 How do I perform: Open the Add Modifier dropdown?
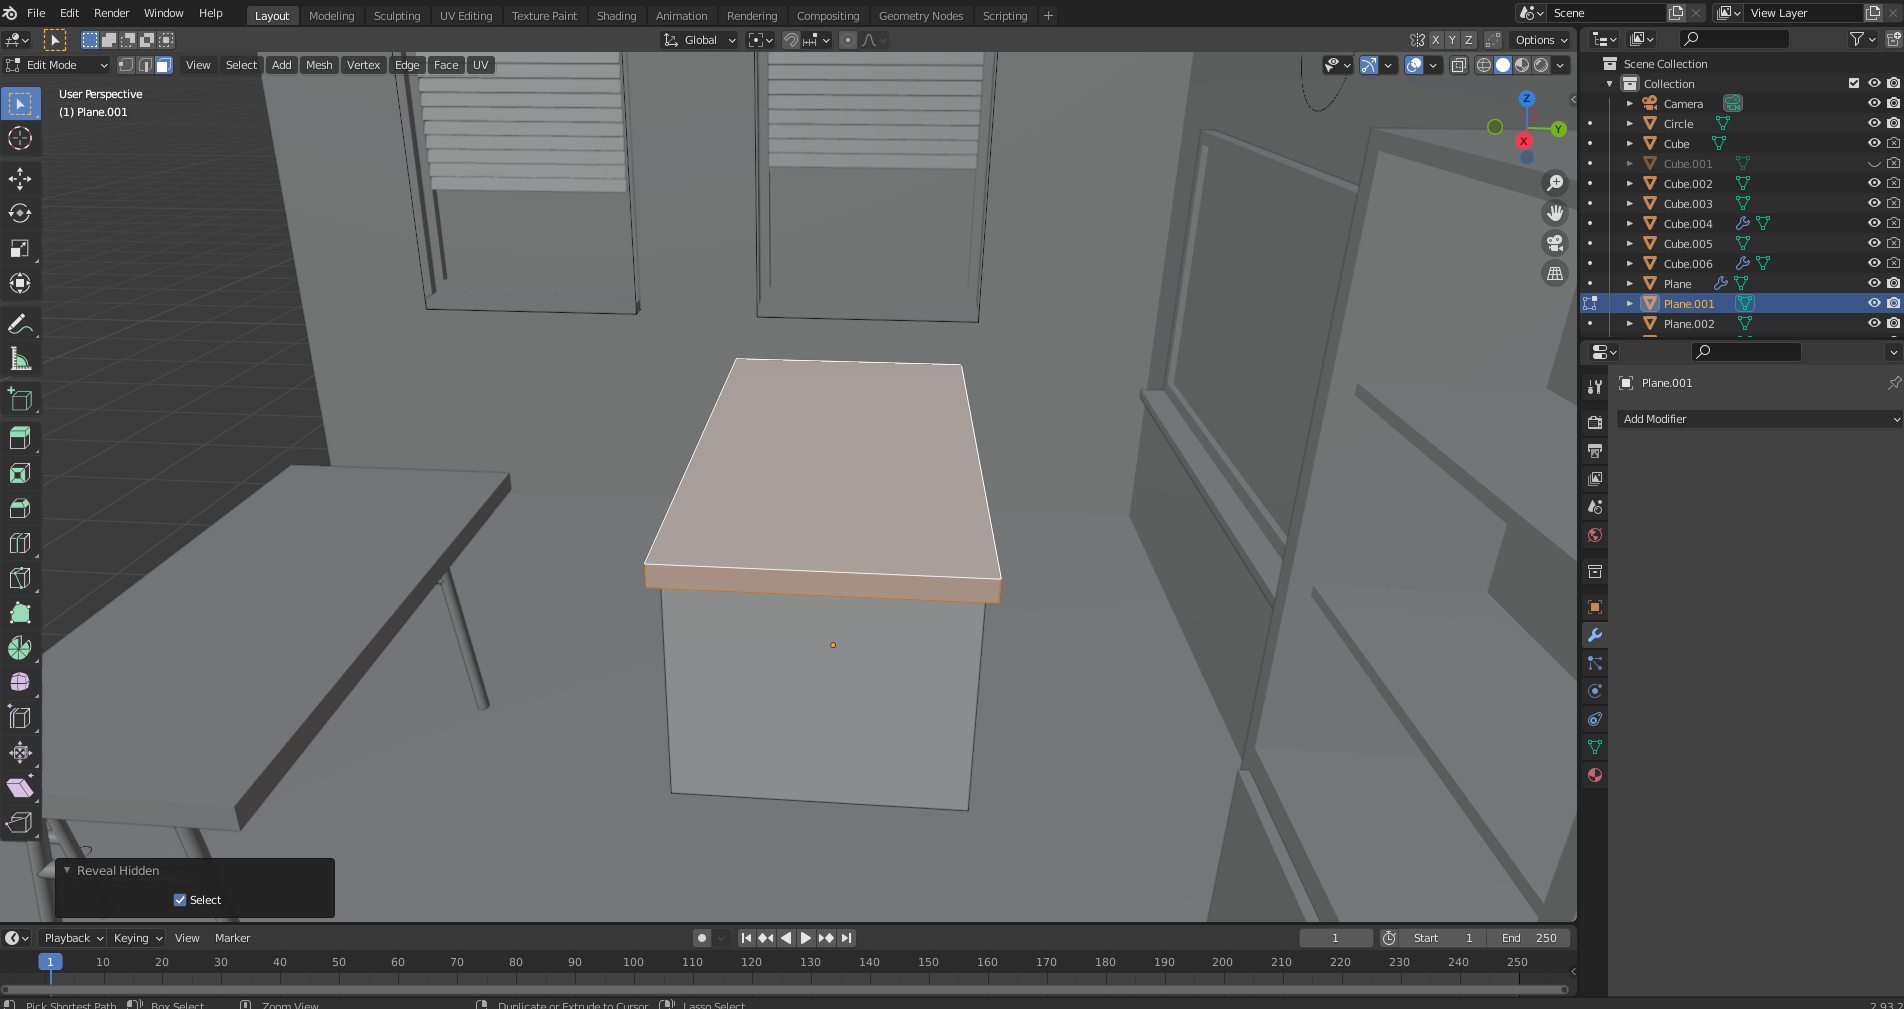pyautogui.click(x=1760, y=419)
